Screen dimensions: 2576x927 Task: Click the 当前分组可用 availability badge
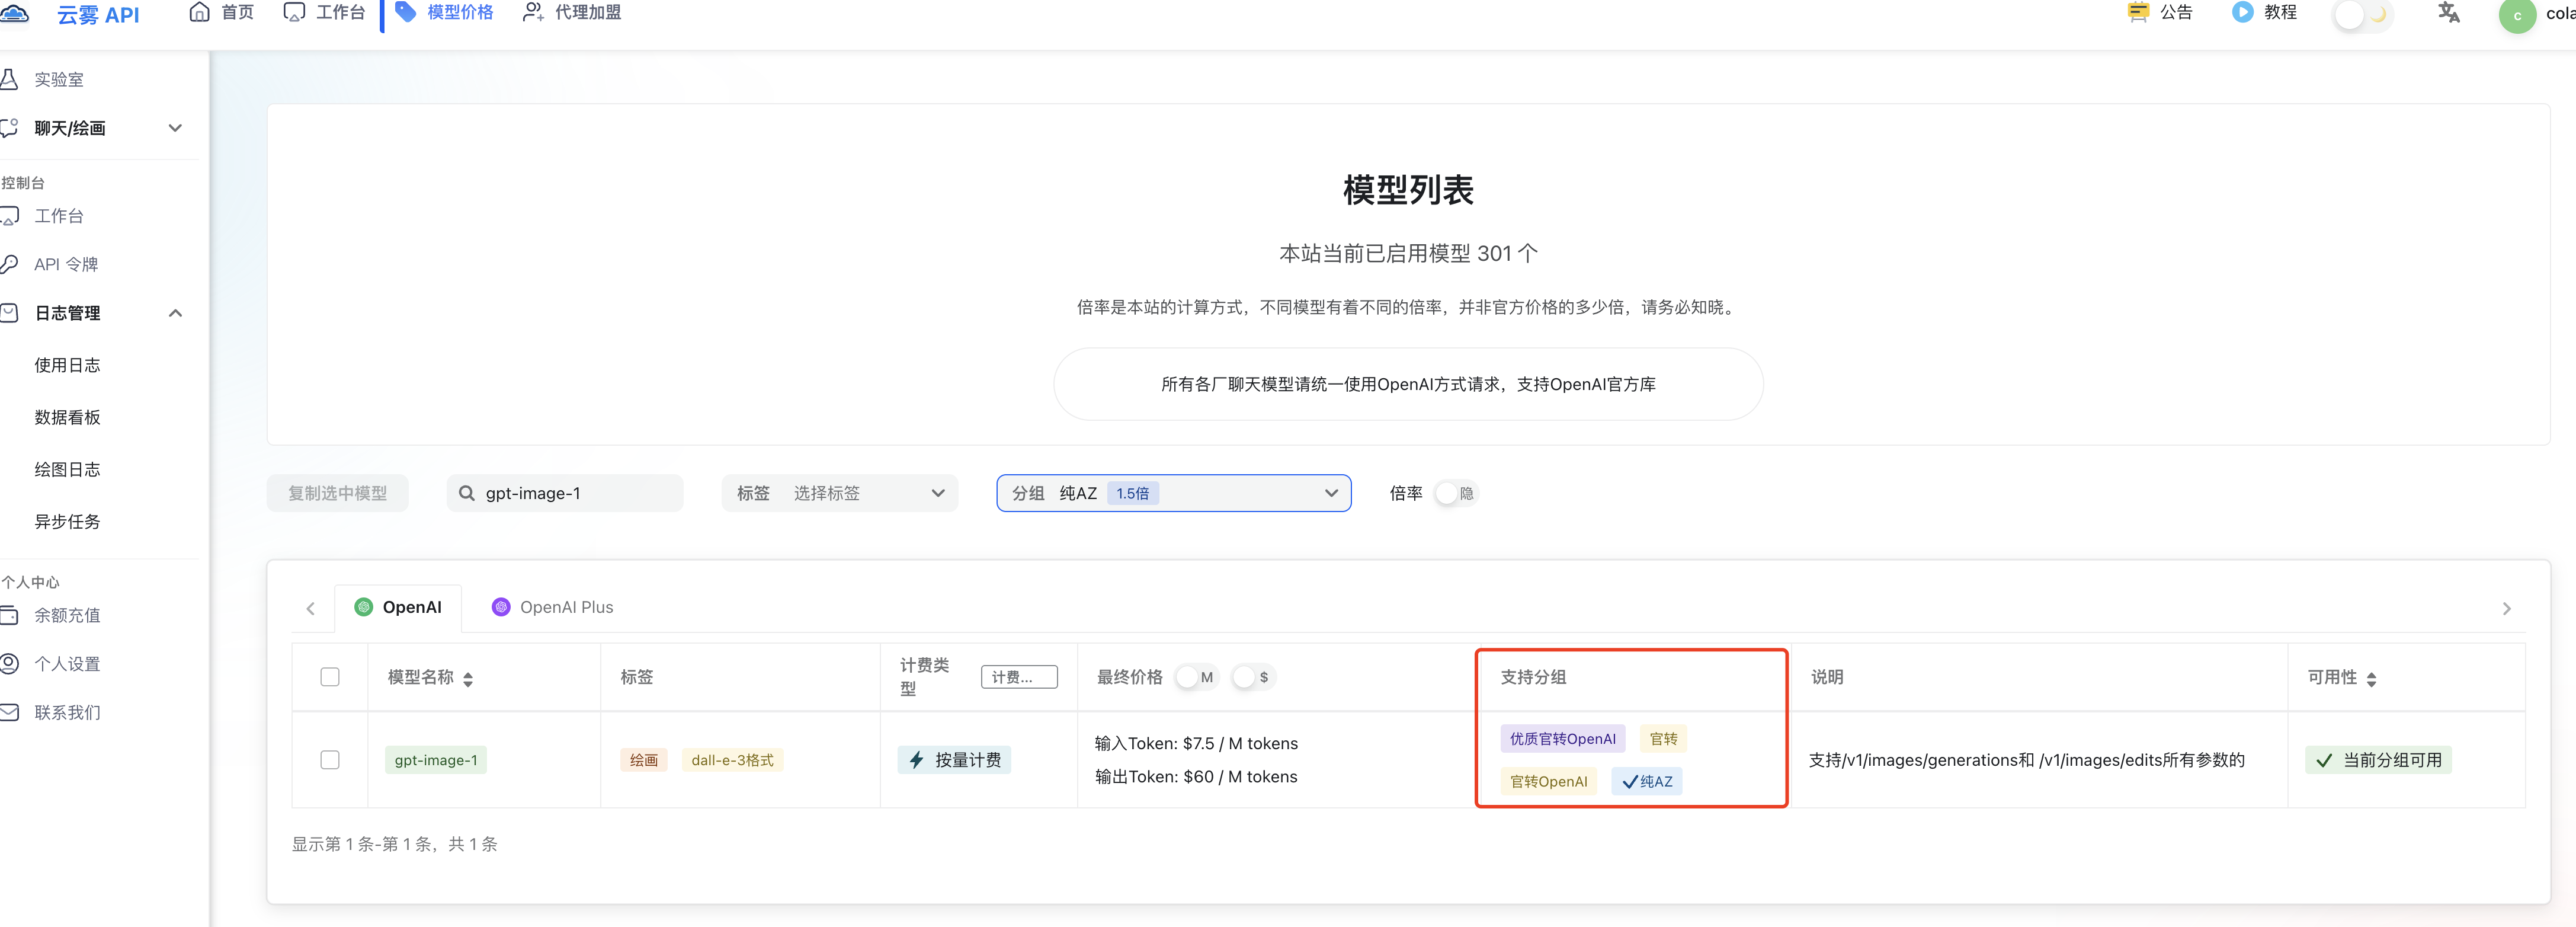pos(2378,760)
